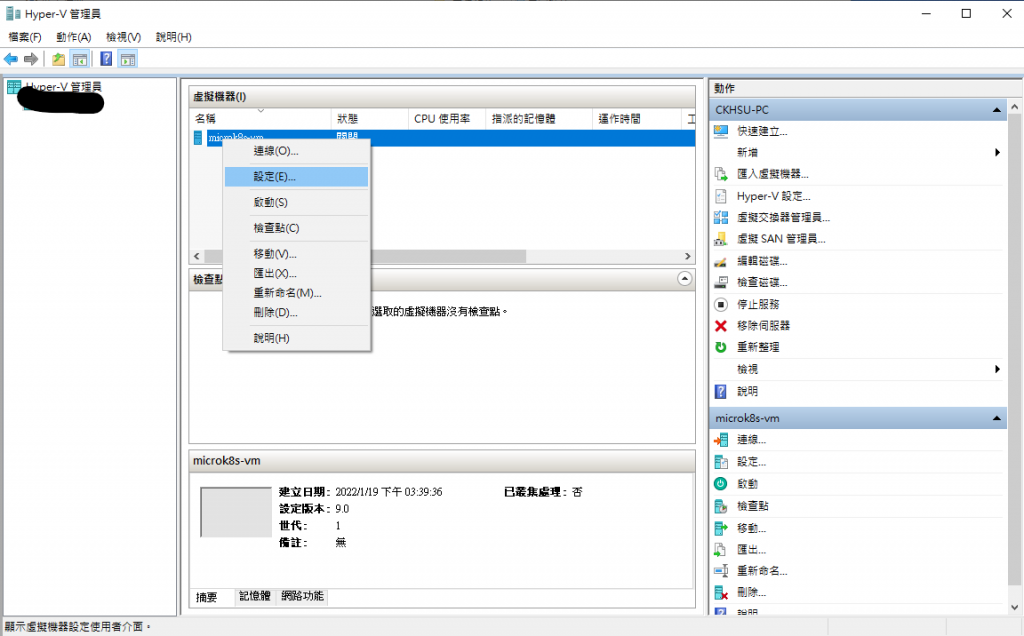Open the 說明(H) menu in menu bar
Viewport: 1024px width, 636px height.
tap(174, 37)
